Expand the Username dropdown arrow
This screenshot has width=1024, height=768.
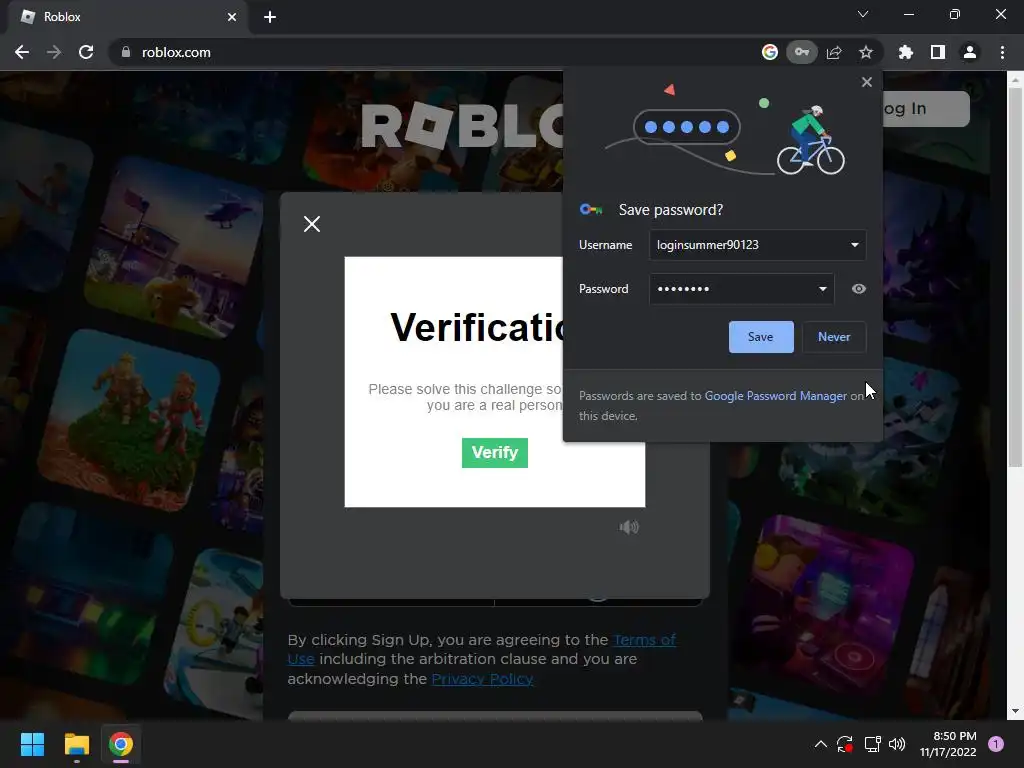point(854,245)
